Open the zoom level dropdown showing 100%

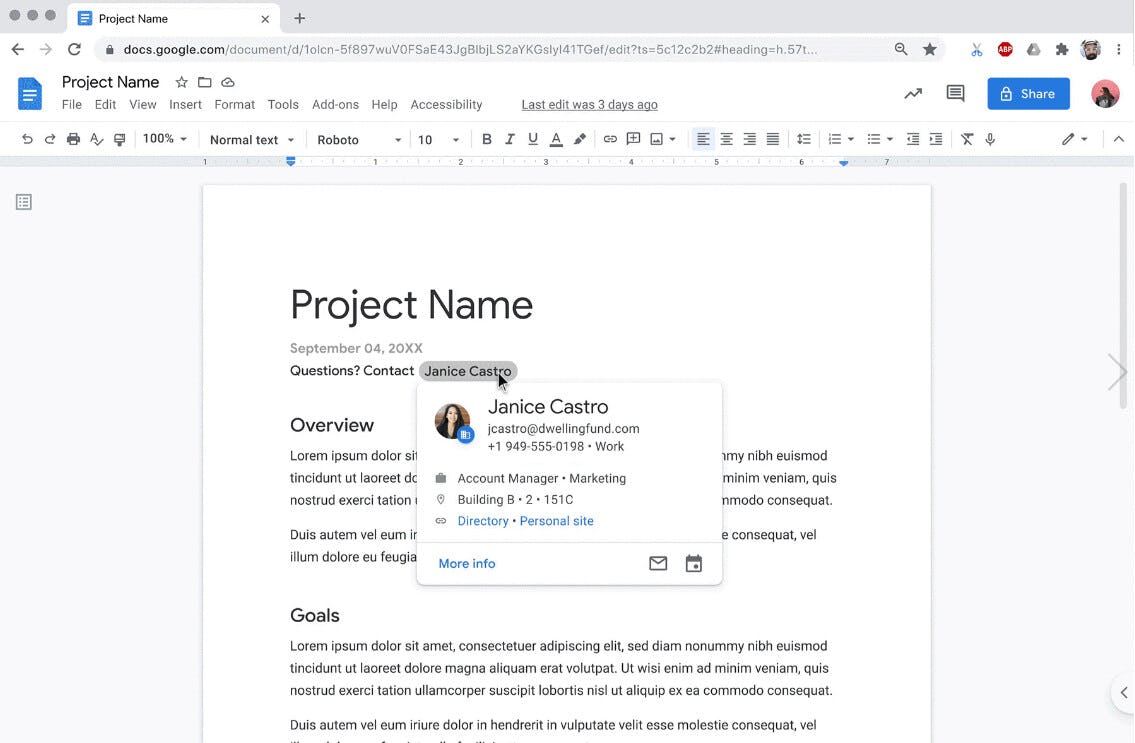point(163,139)
